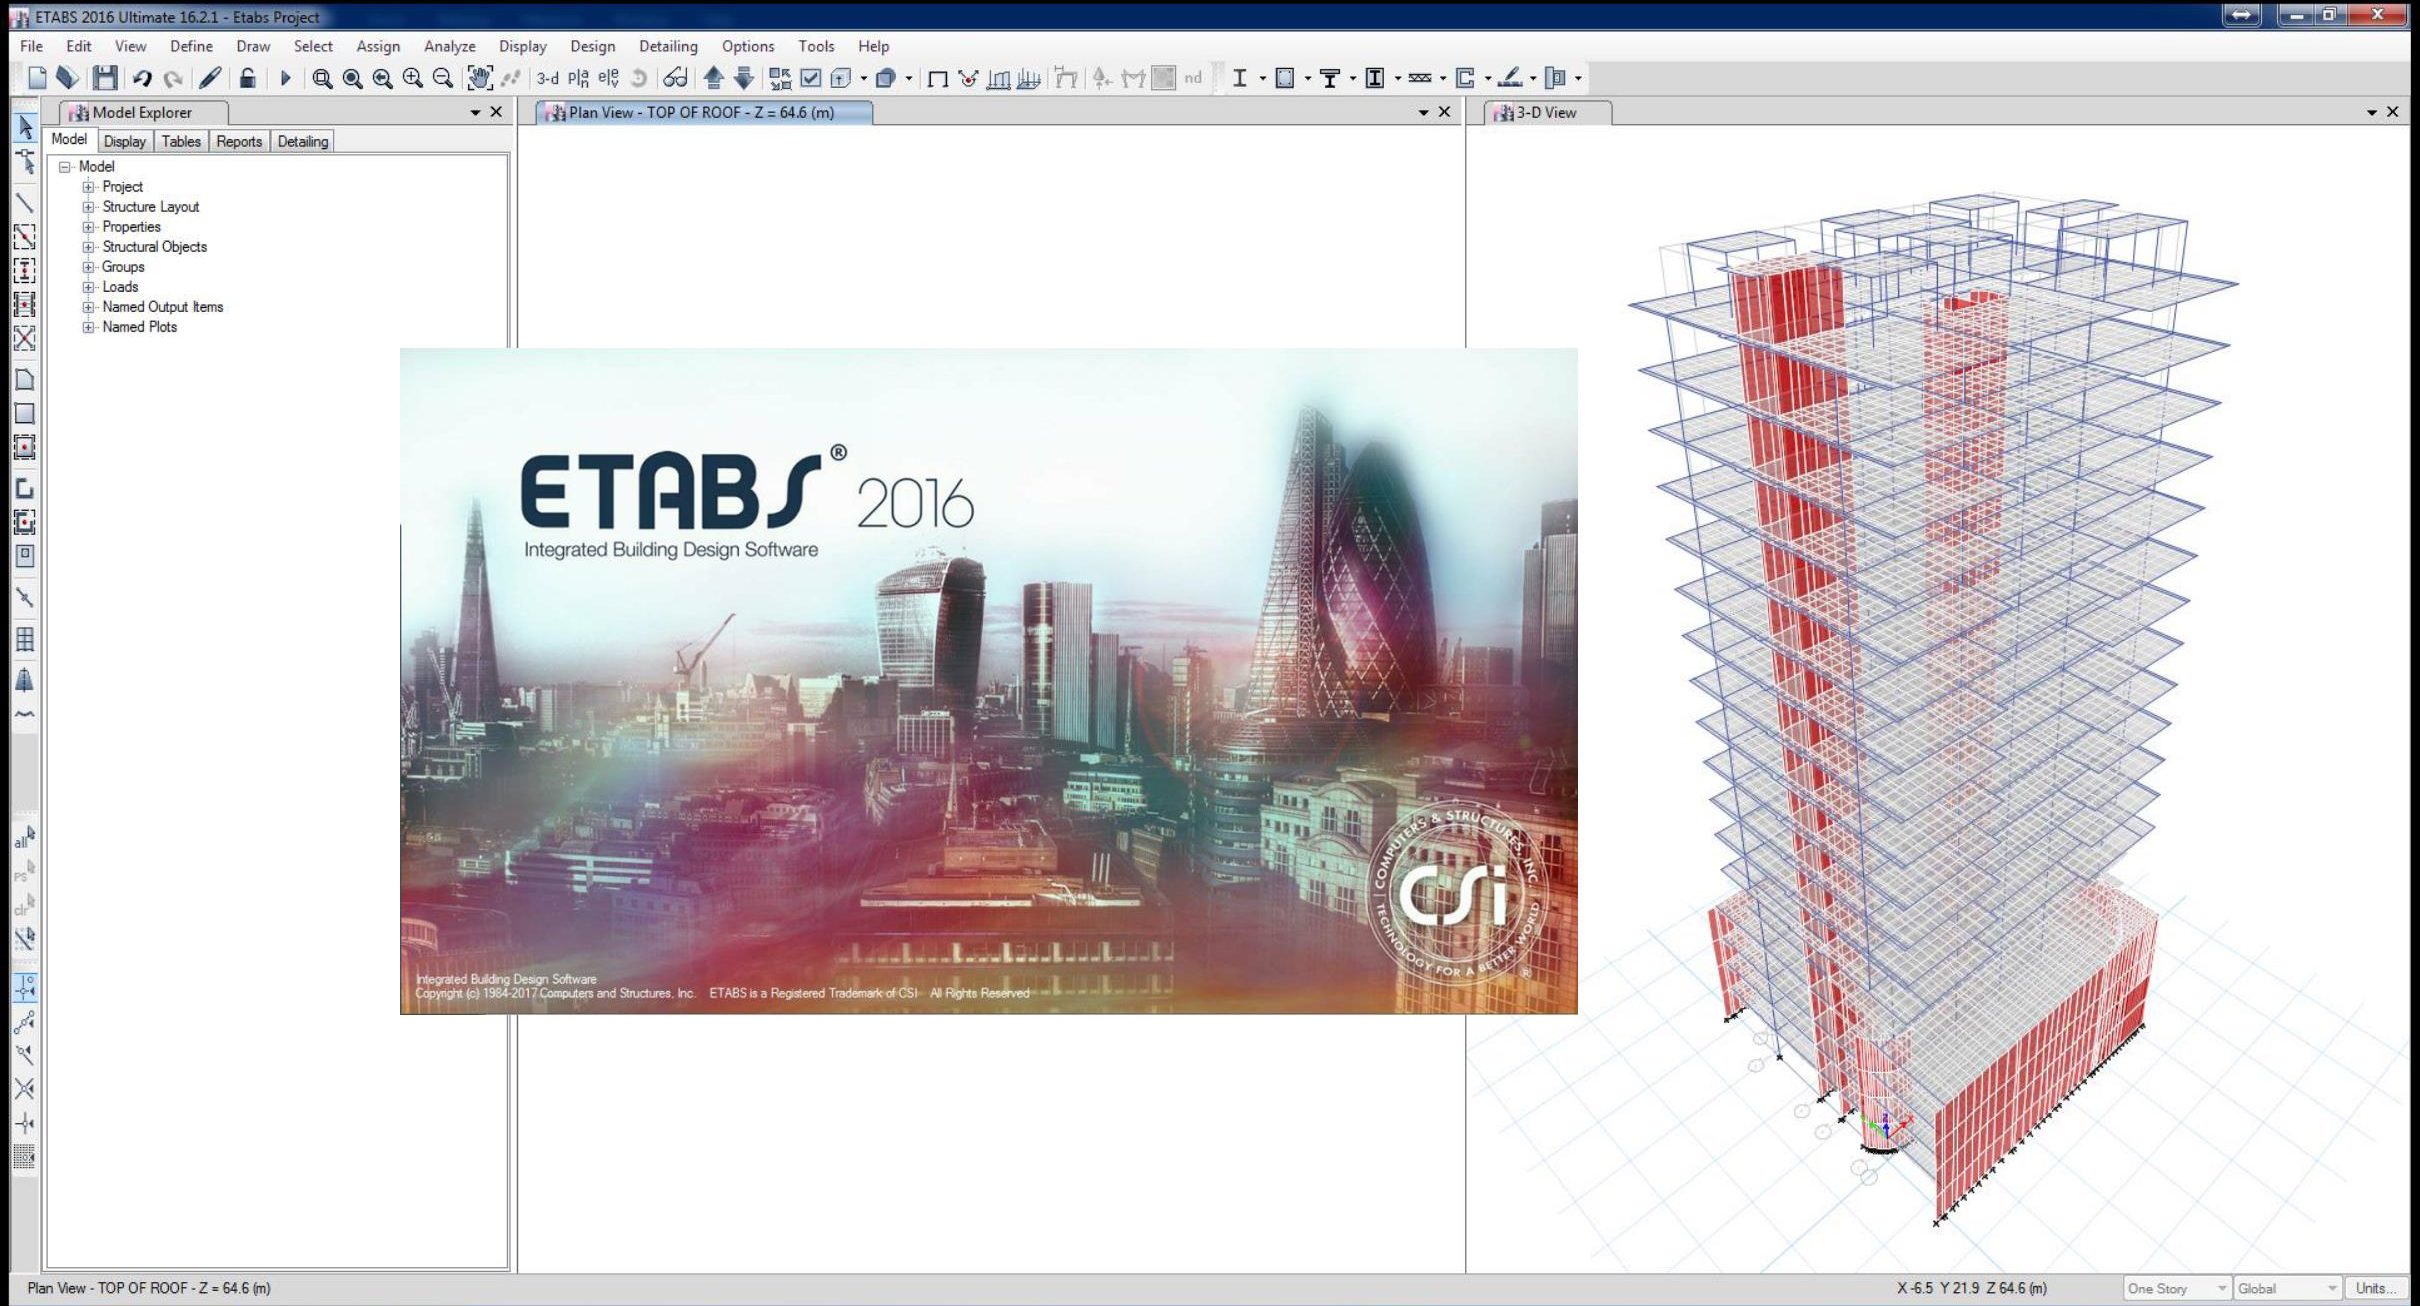Screen dimensions: 2420x1306
Task: Click the 3-D View window title bar
Action: pos(1550,112)
